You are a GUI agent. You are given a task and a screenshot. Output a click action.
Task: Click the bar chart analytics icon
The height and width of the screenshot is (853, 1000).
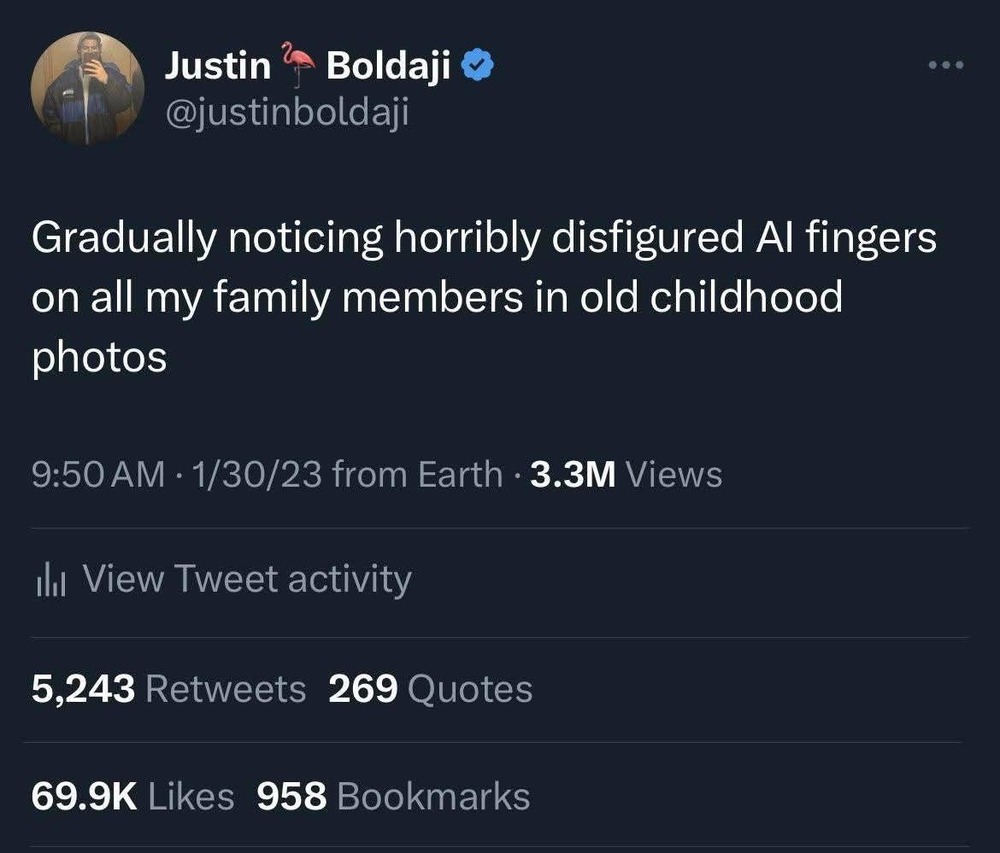point(50,580)
